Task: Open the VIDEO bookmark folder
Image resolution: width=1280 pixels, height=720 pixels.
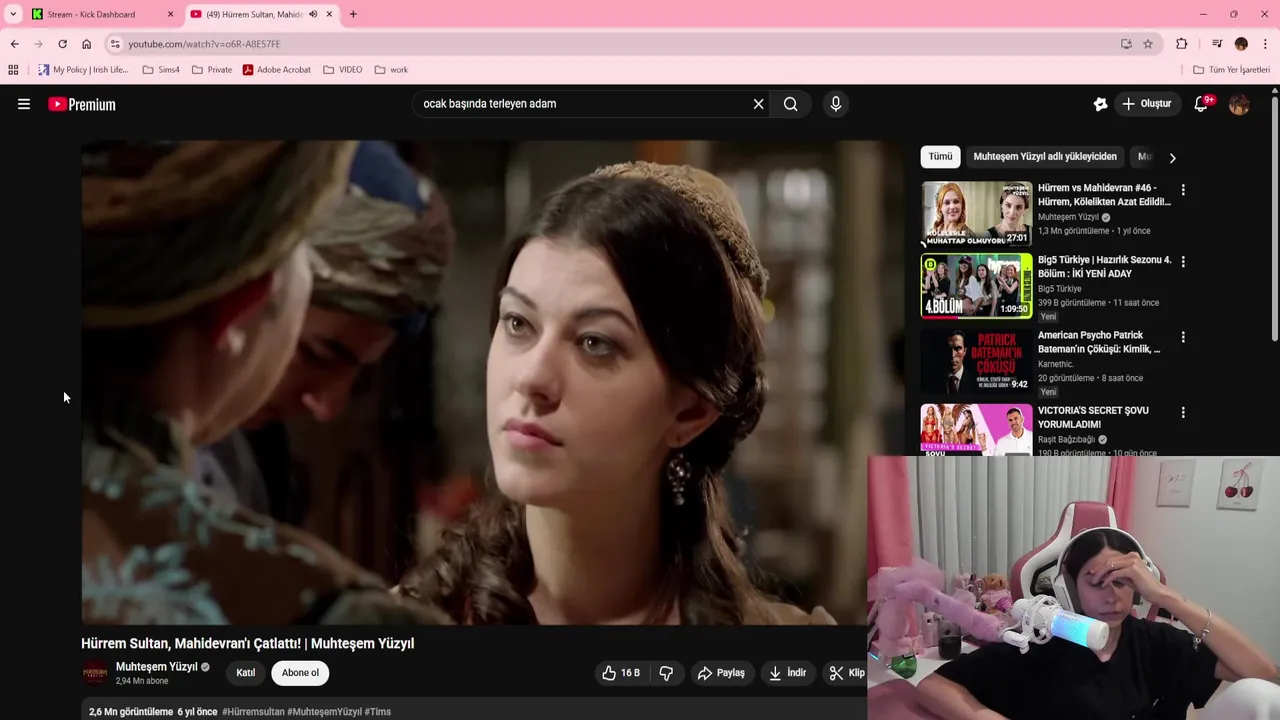Action: pyautogui.click(x=343, y=70)
